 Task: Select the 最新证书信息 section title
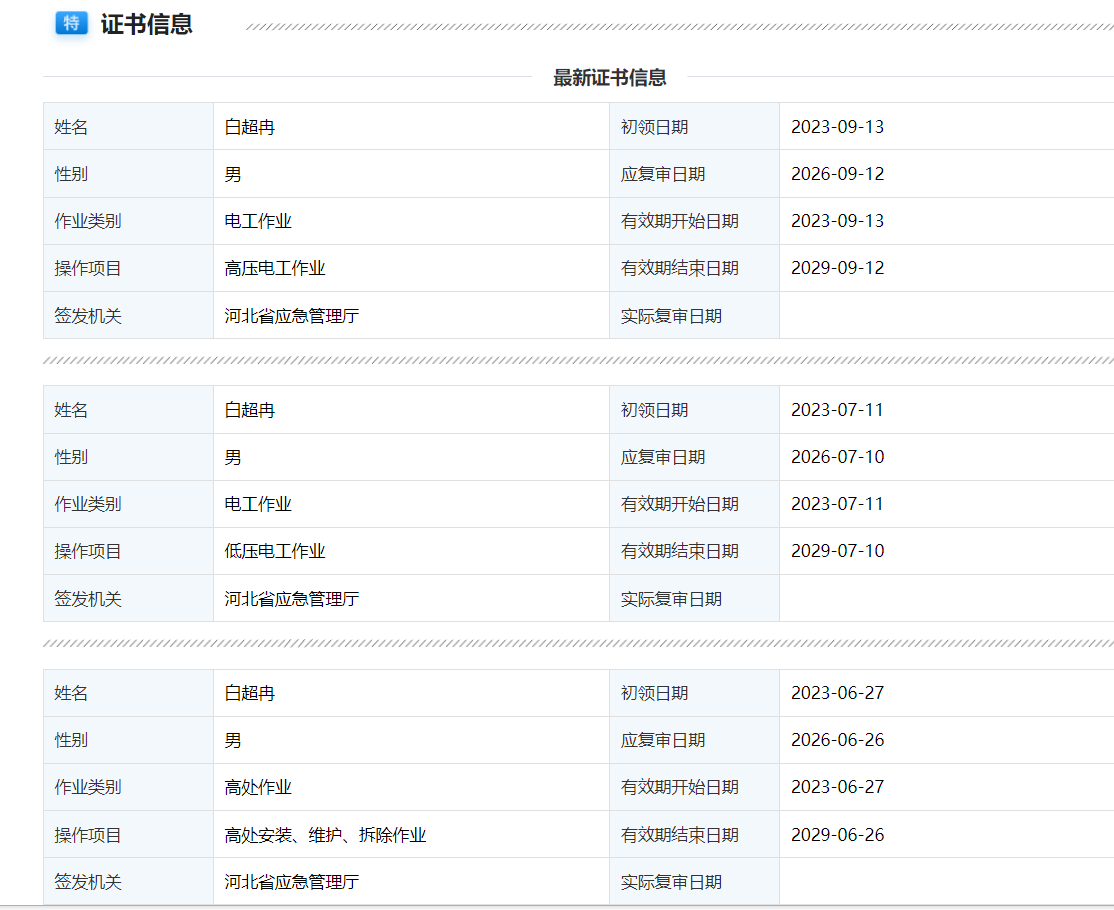pyautogui.click(x=610, y=78)
